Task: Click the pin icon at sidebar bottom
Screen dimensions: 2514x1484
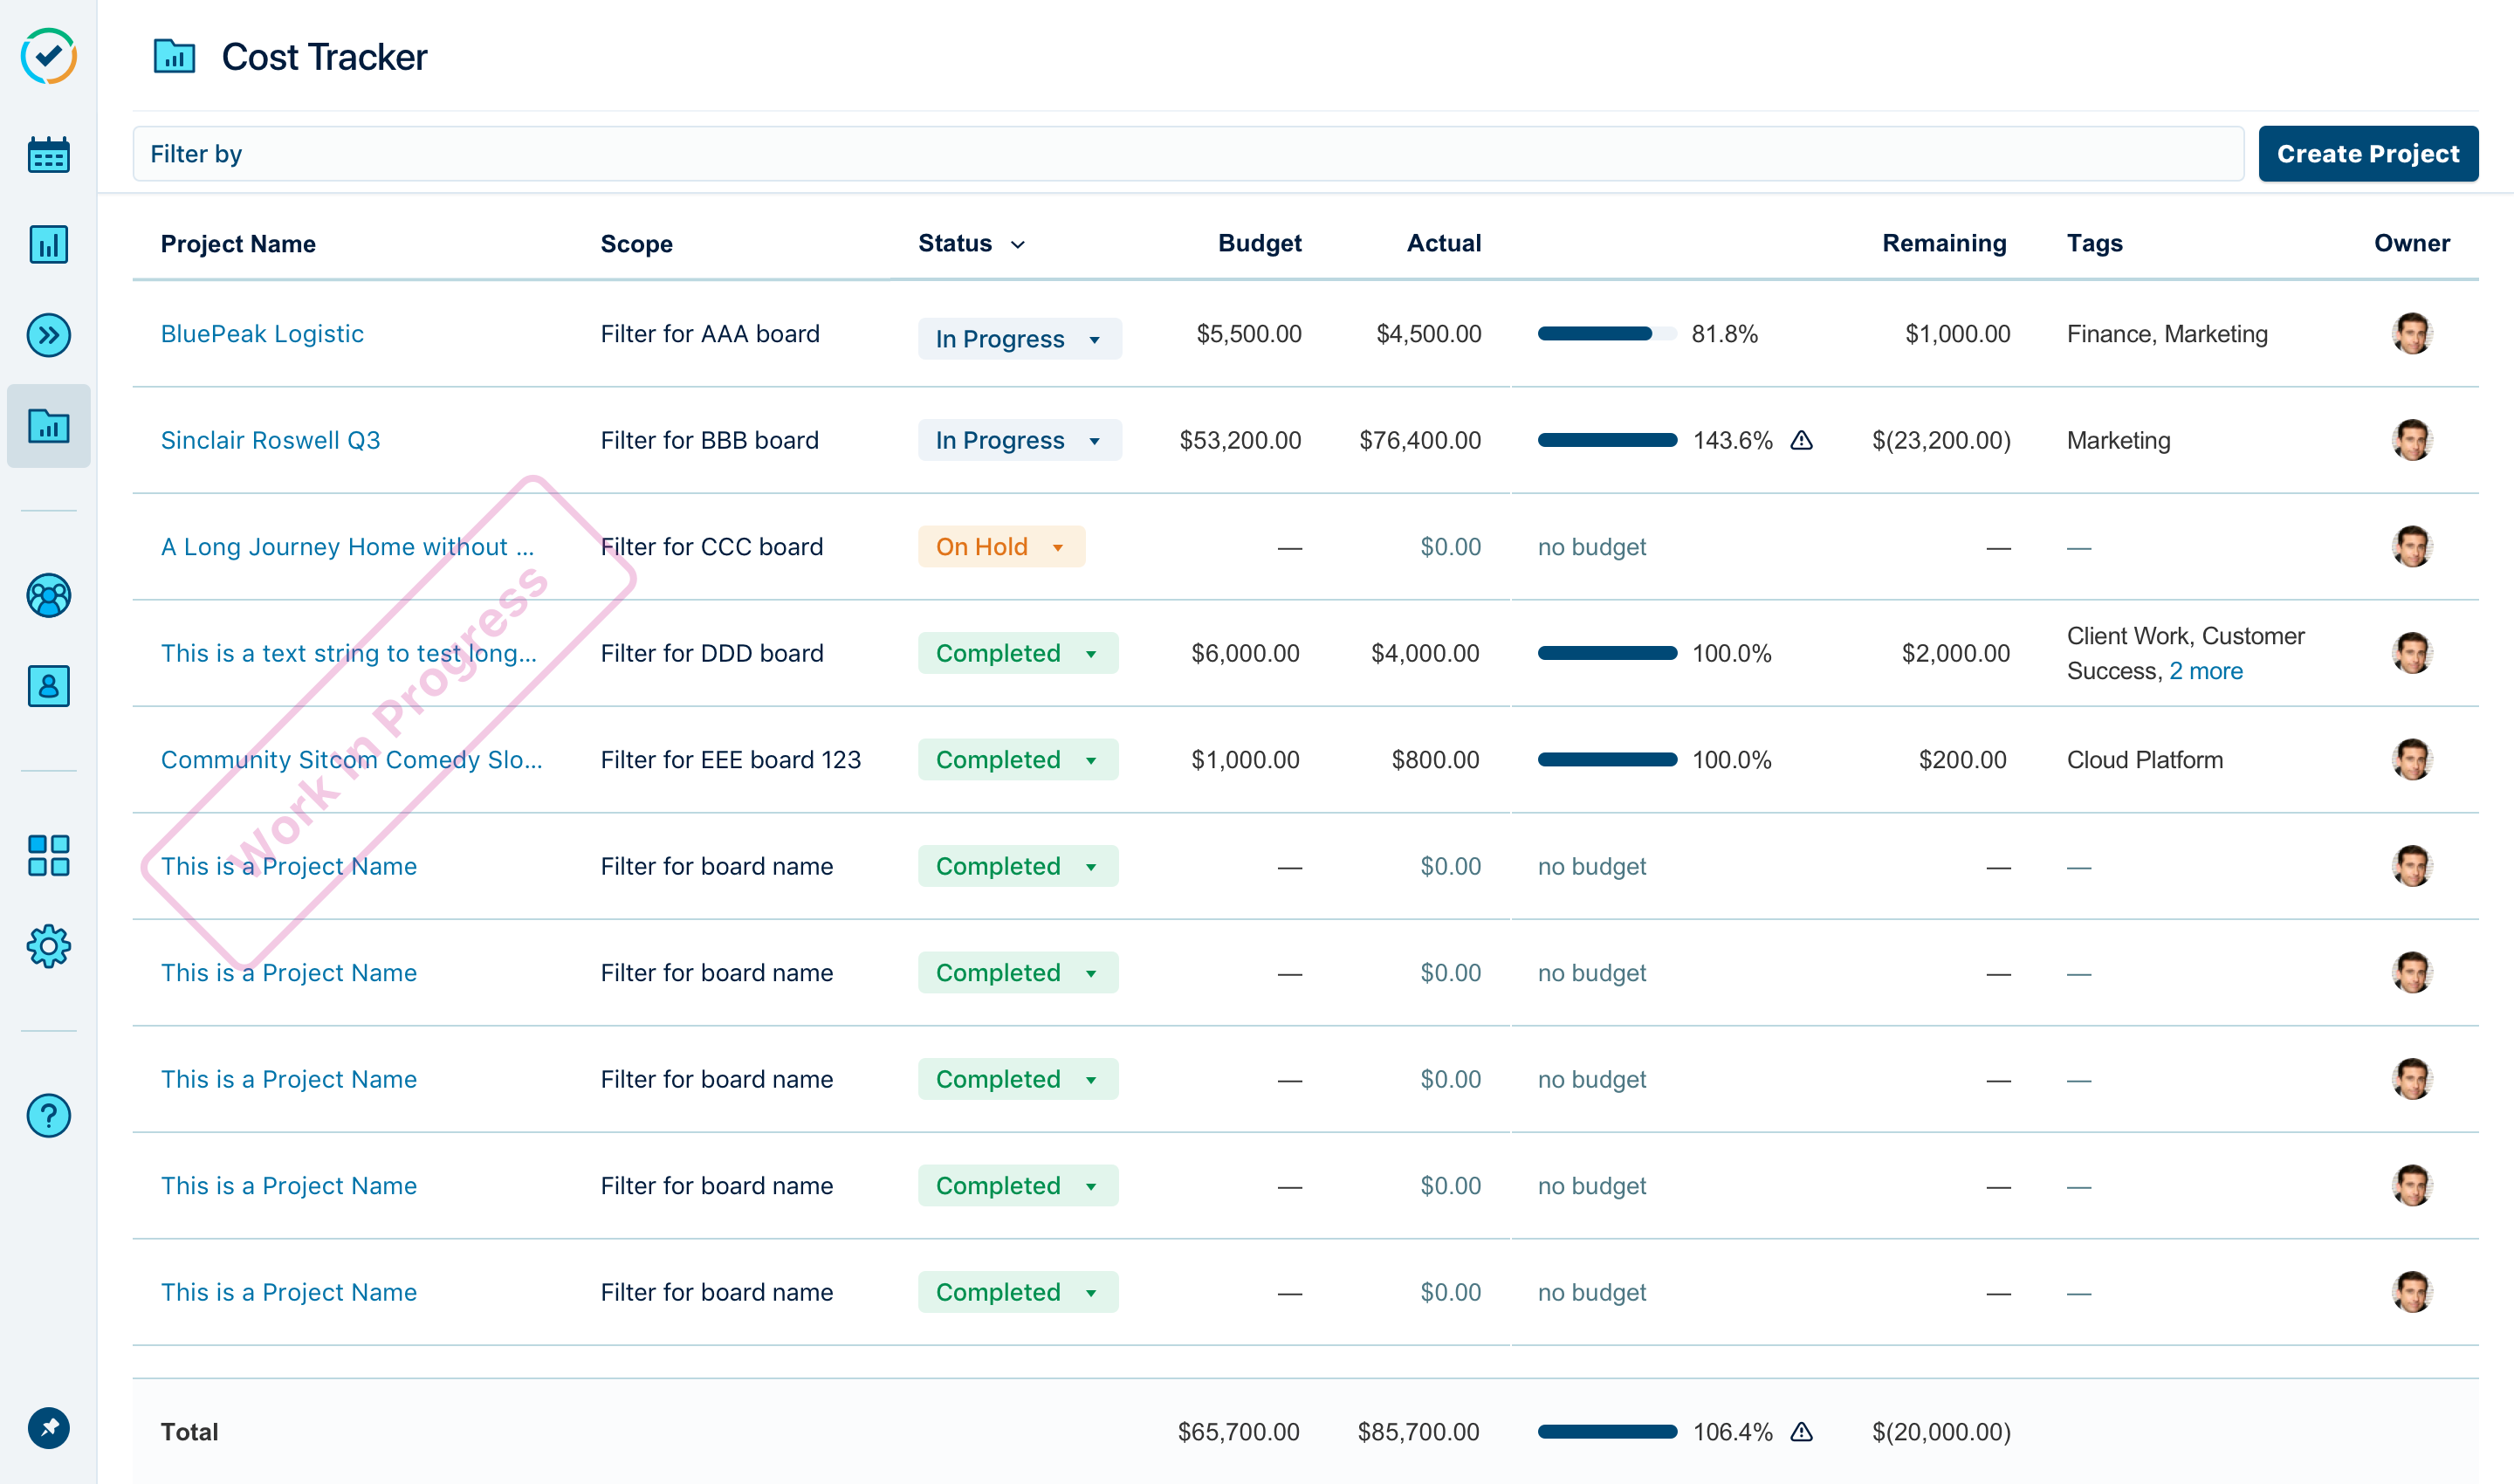Action: (48, 1428)
